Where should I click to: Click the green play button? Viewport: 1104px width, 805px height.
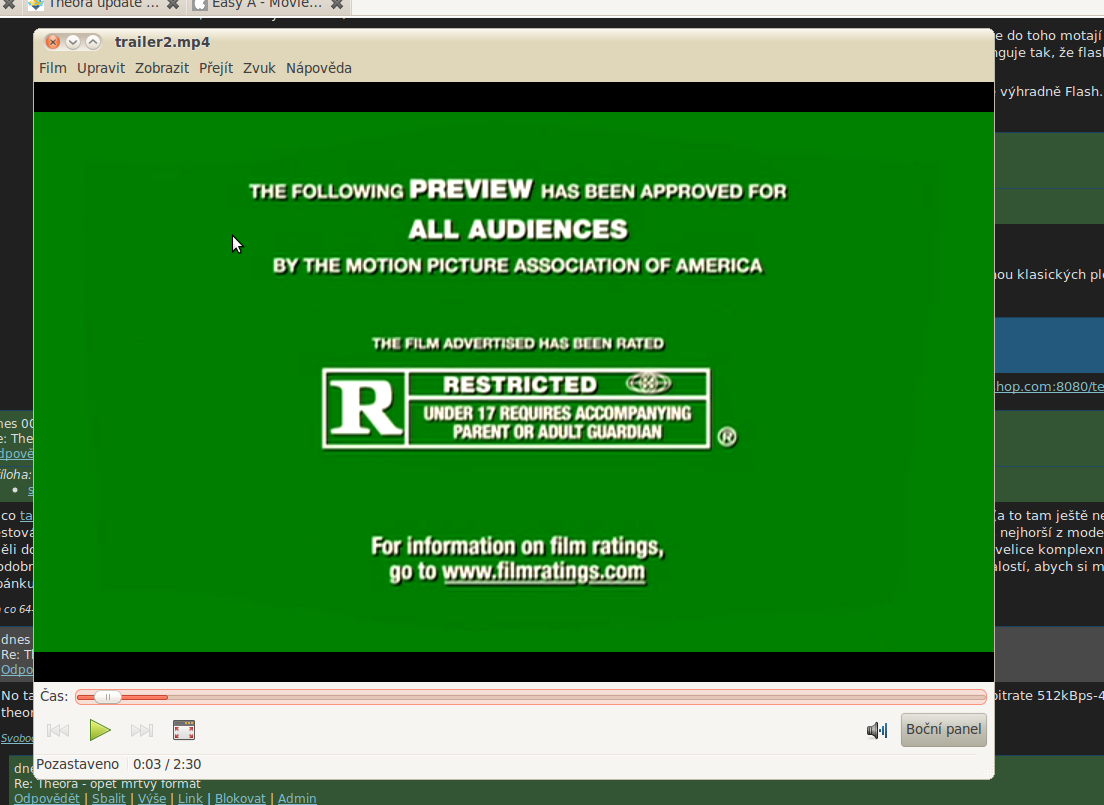[100, 730]
